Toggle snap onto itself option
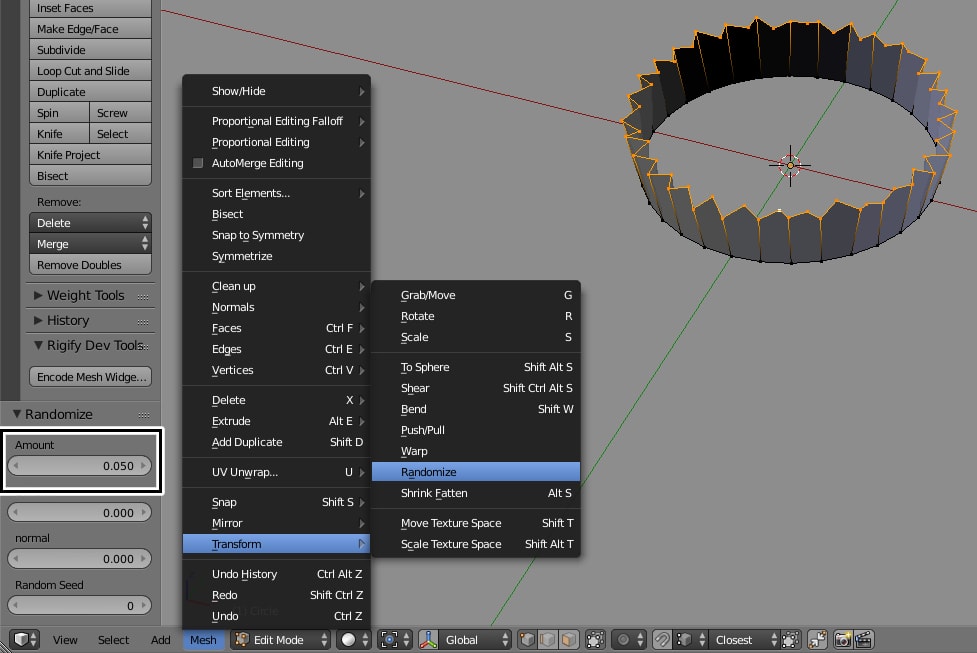Viewport: 977px width, 653px height. tap(789, 639)
